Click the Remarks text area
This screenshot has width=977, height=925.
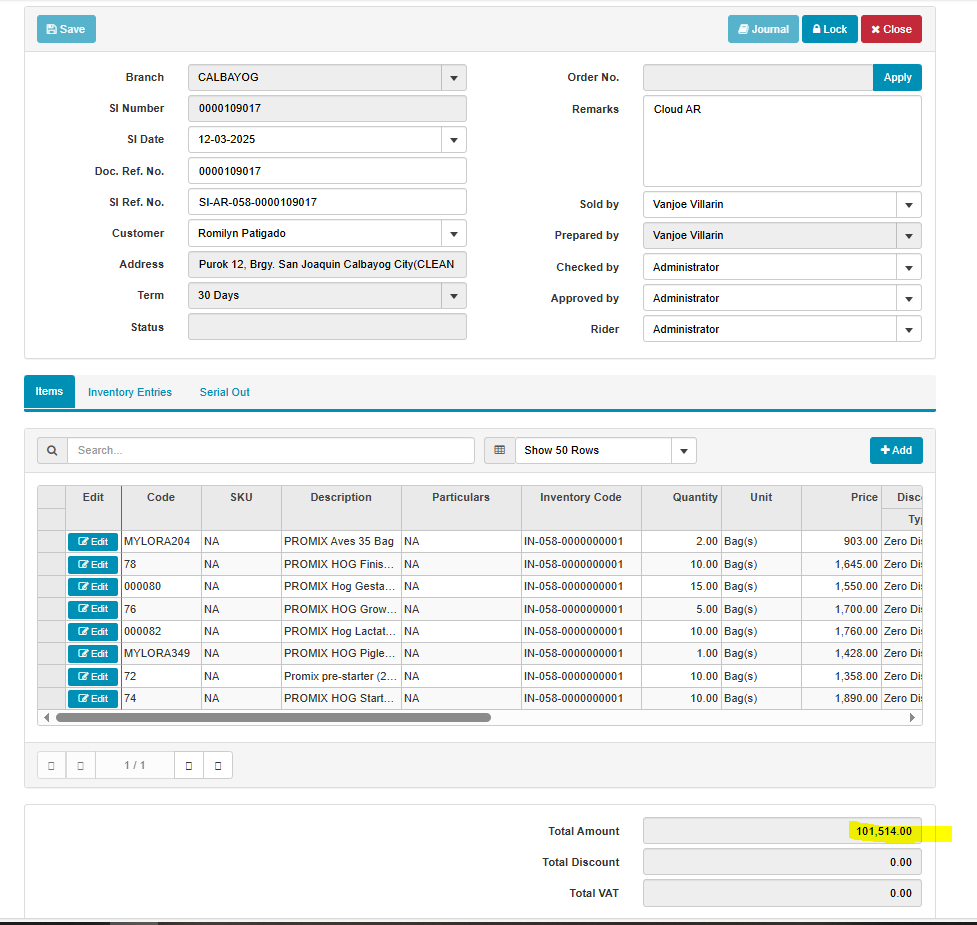[781, 141]
